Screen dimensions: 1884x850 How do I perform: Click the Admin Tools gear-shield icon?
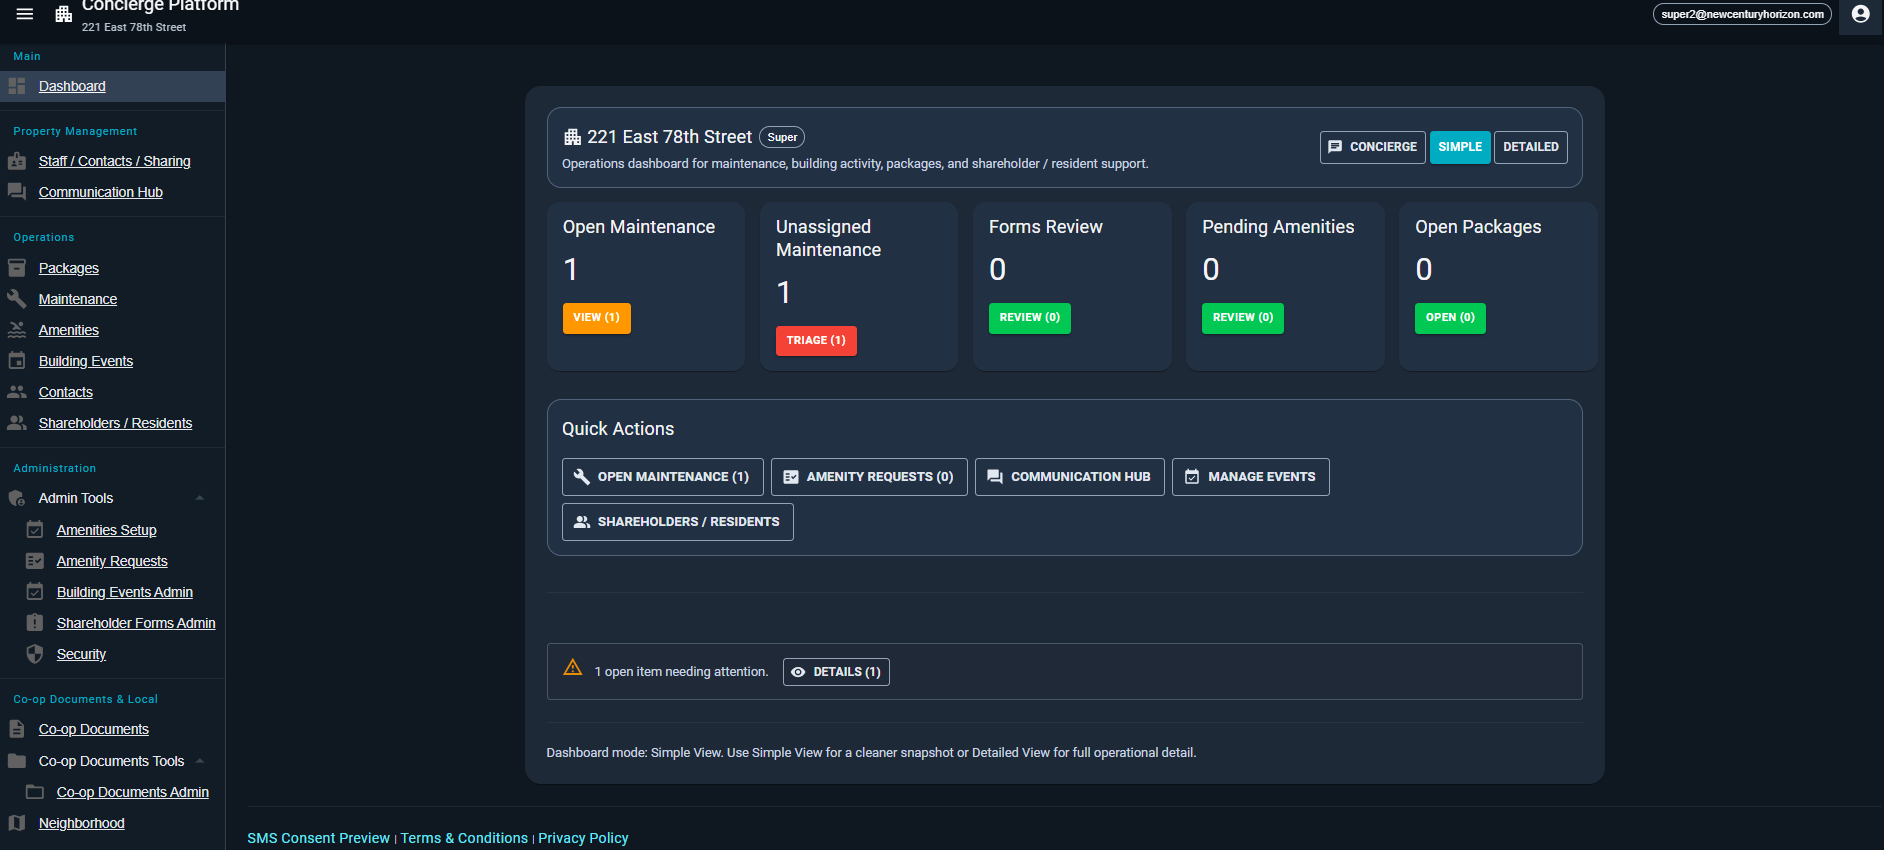pos(17,498)
